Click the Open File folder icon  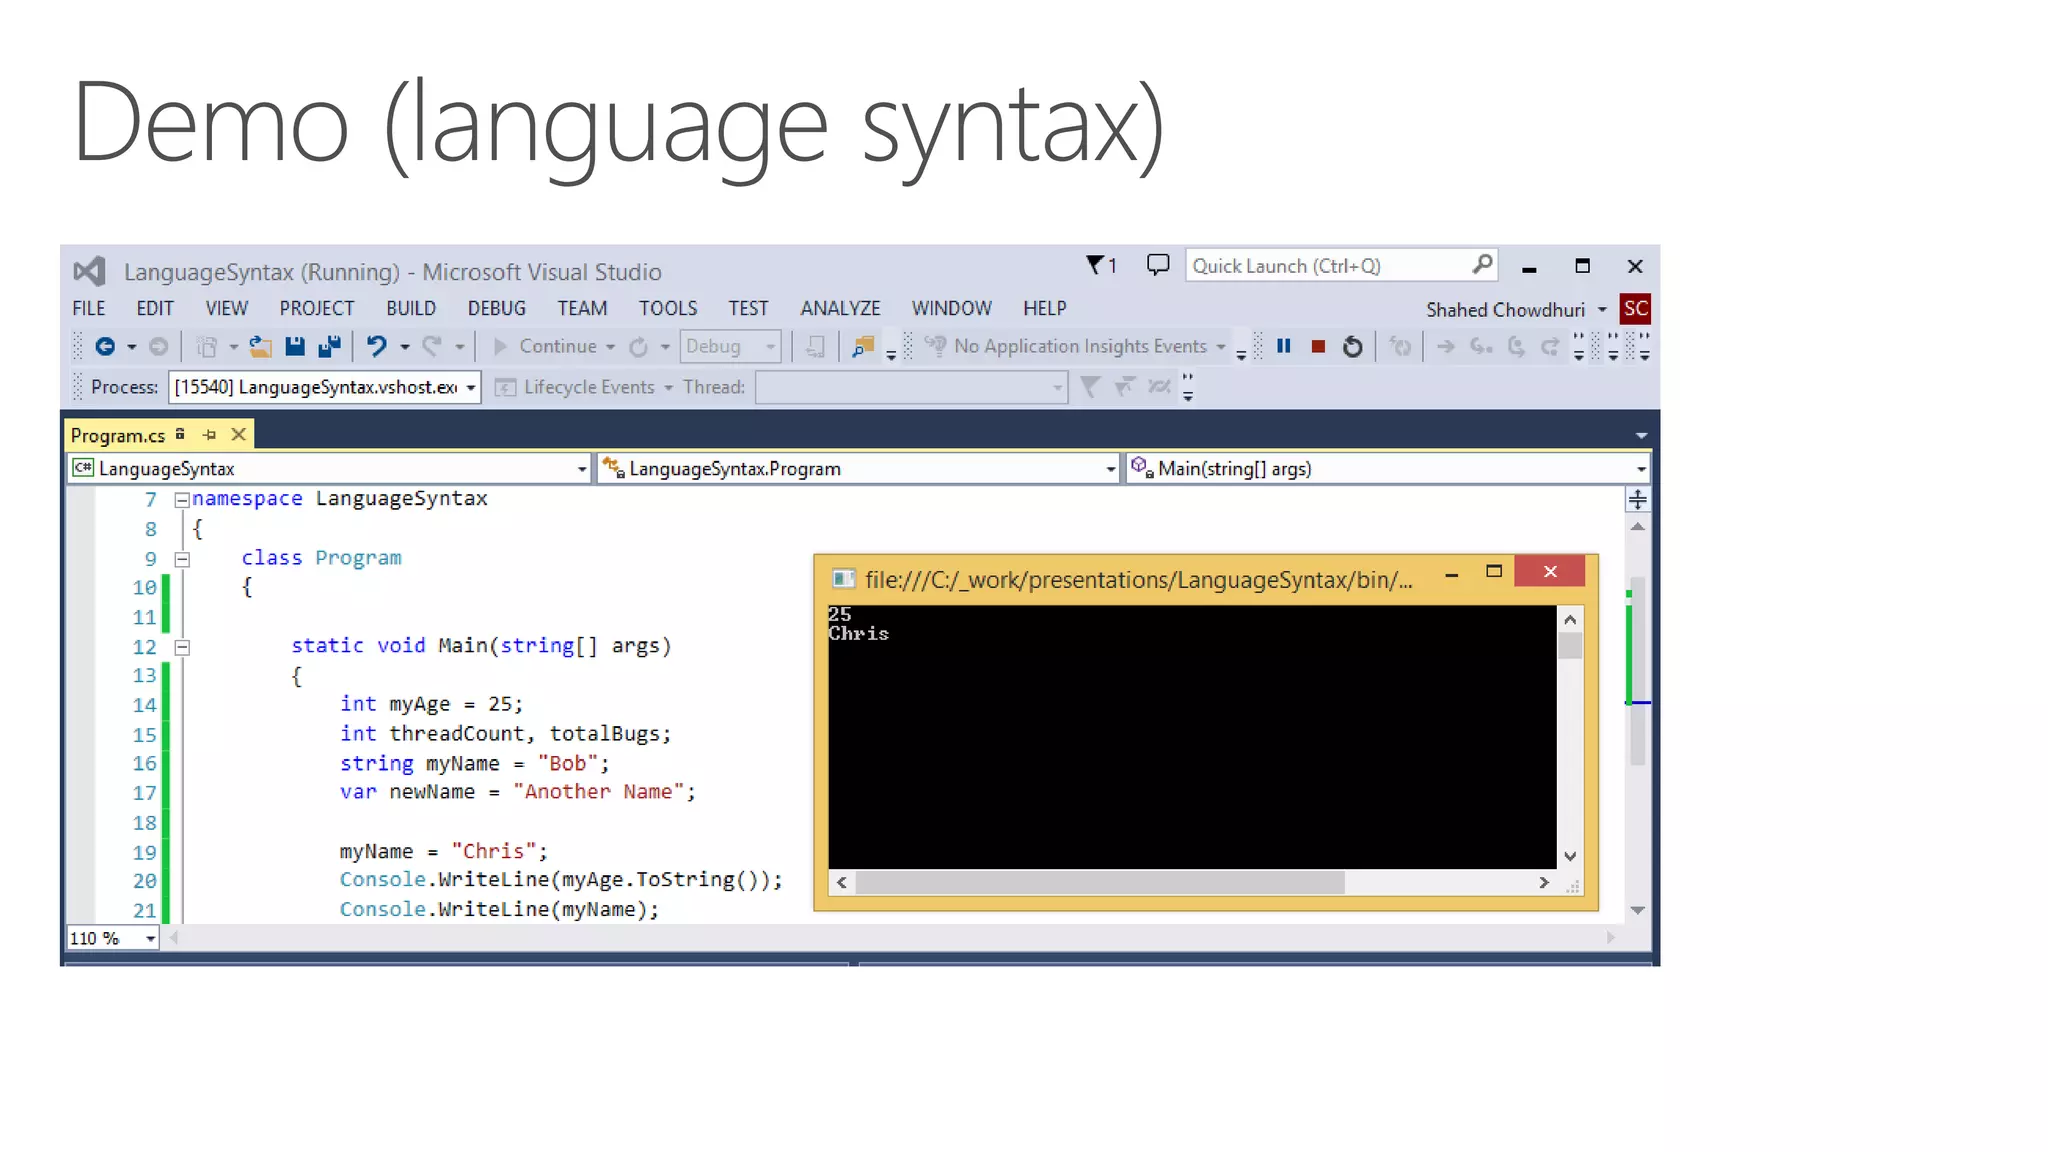click(x=261, y=346)
